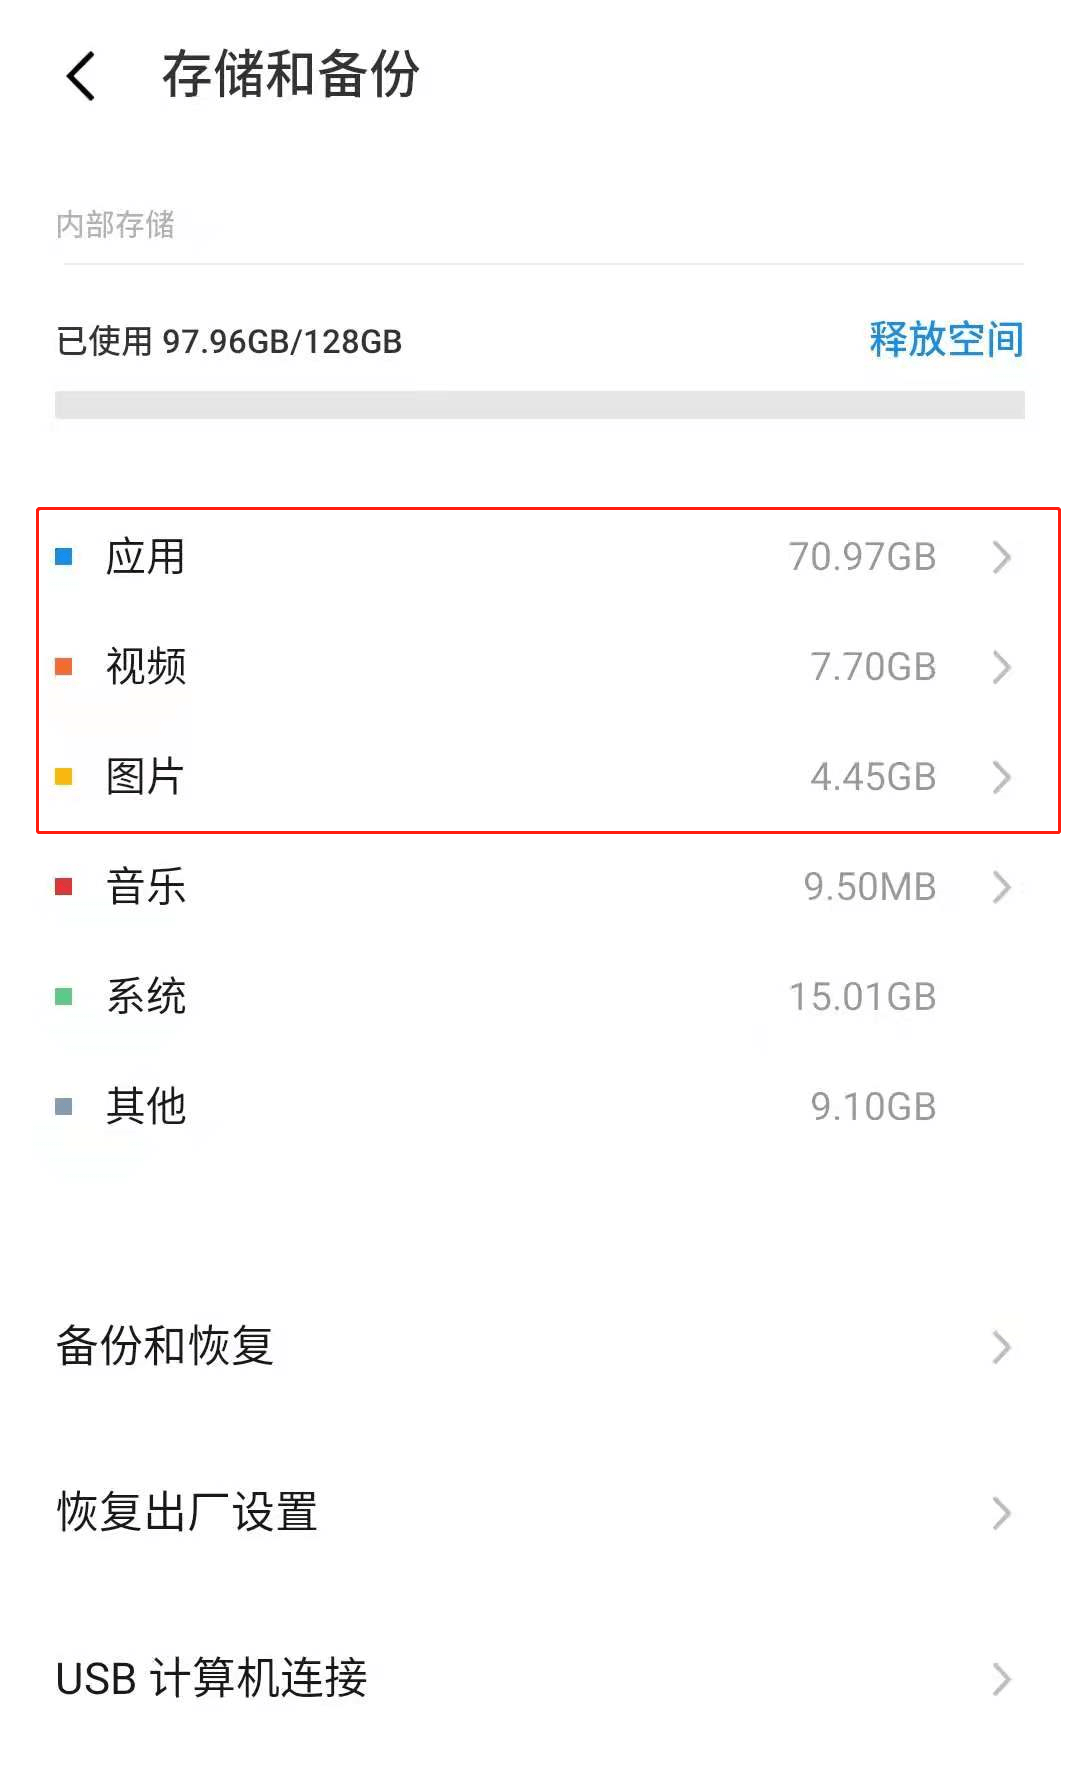Open 释放空间 to free up storage
This screenshot has height=1783, width=1080.
[x=945, y=340]
